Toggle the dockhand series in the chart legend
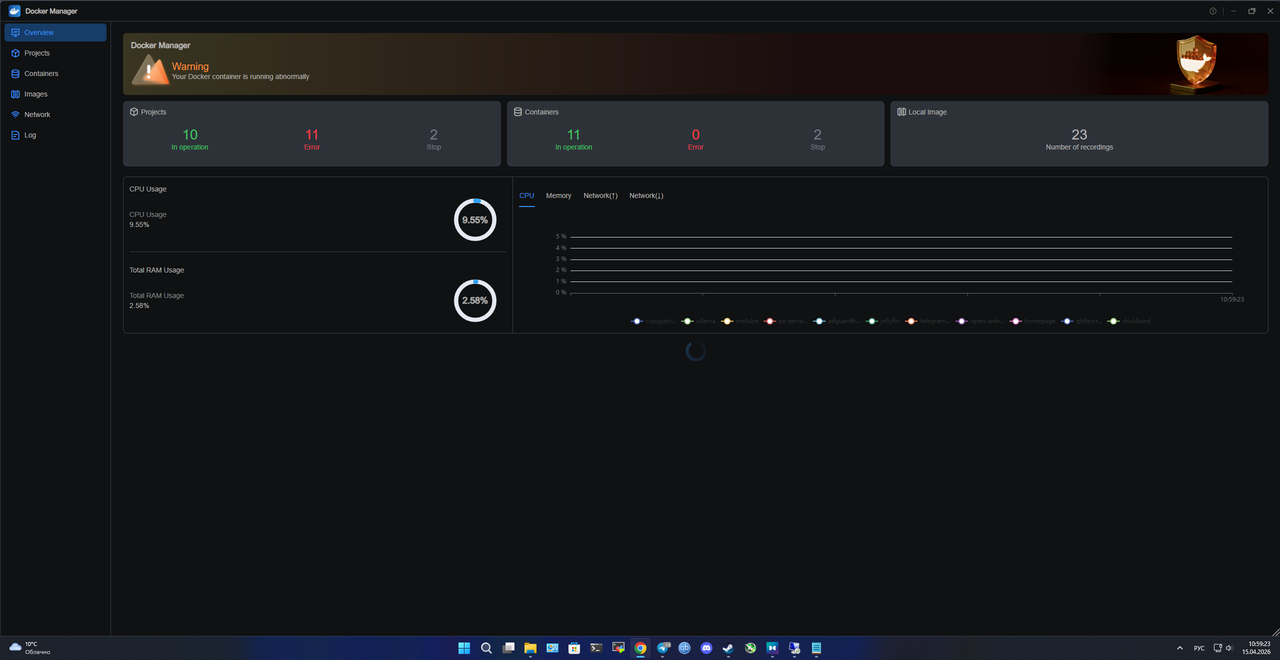 point(1128,321)
